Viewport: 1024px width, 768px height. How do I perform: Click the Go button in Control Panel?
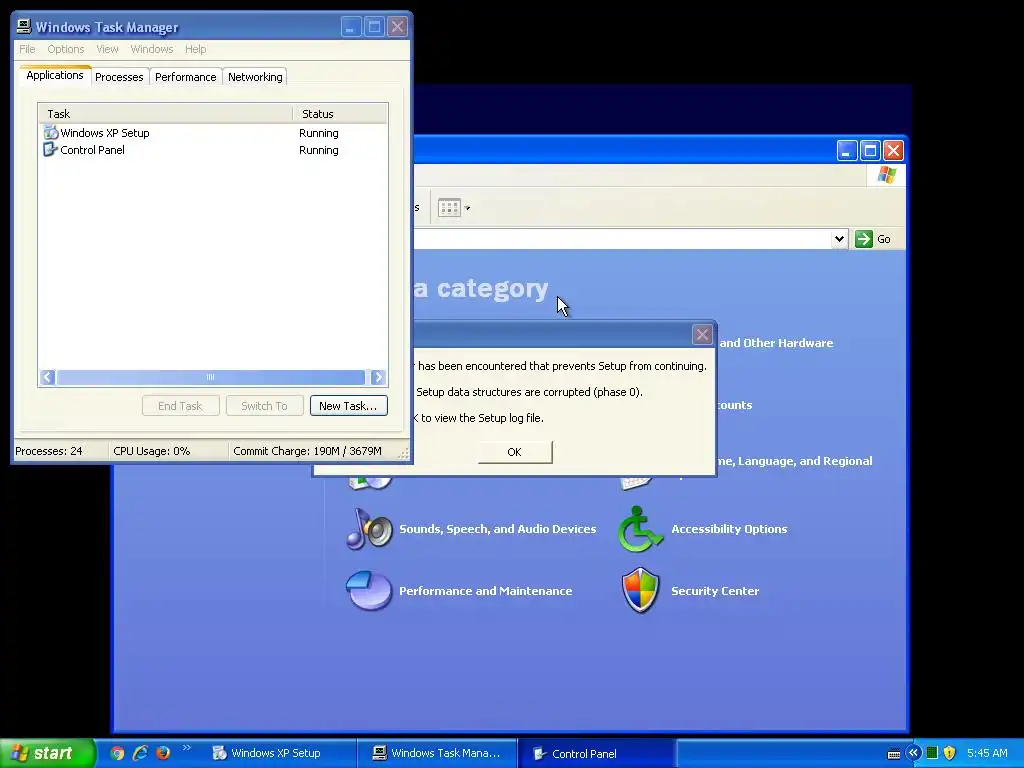[x=873, y=239]
